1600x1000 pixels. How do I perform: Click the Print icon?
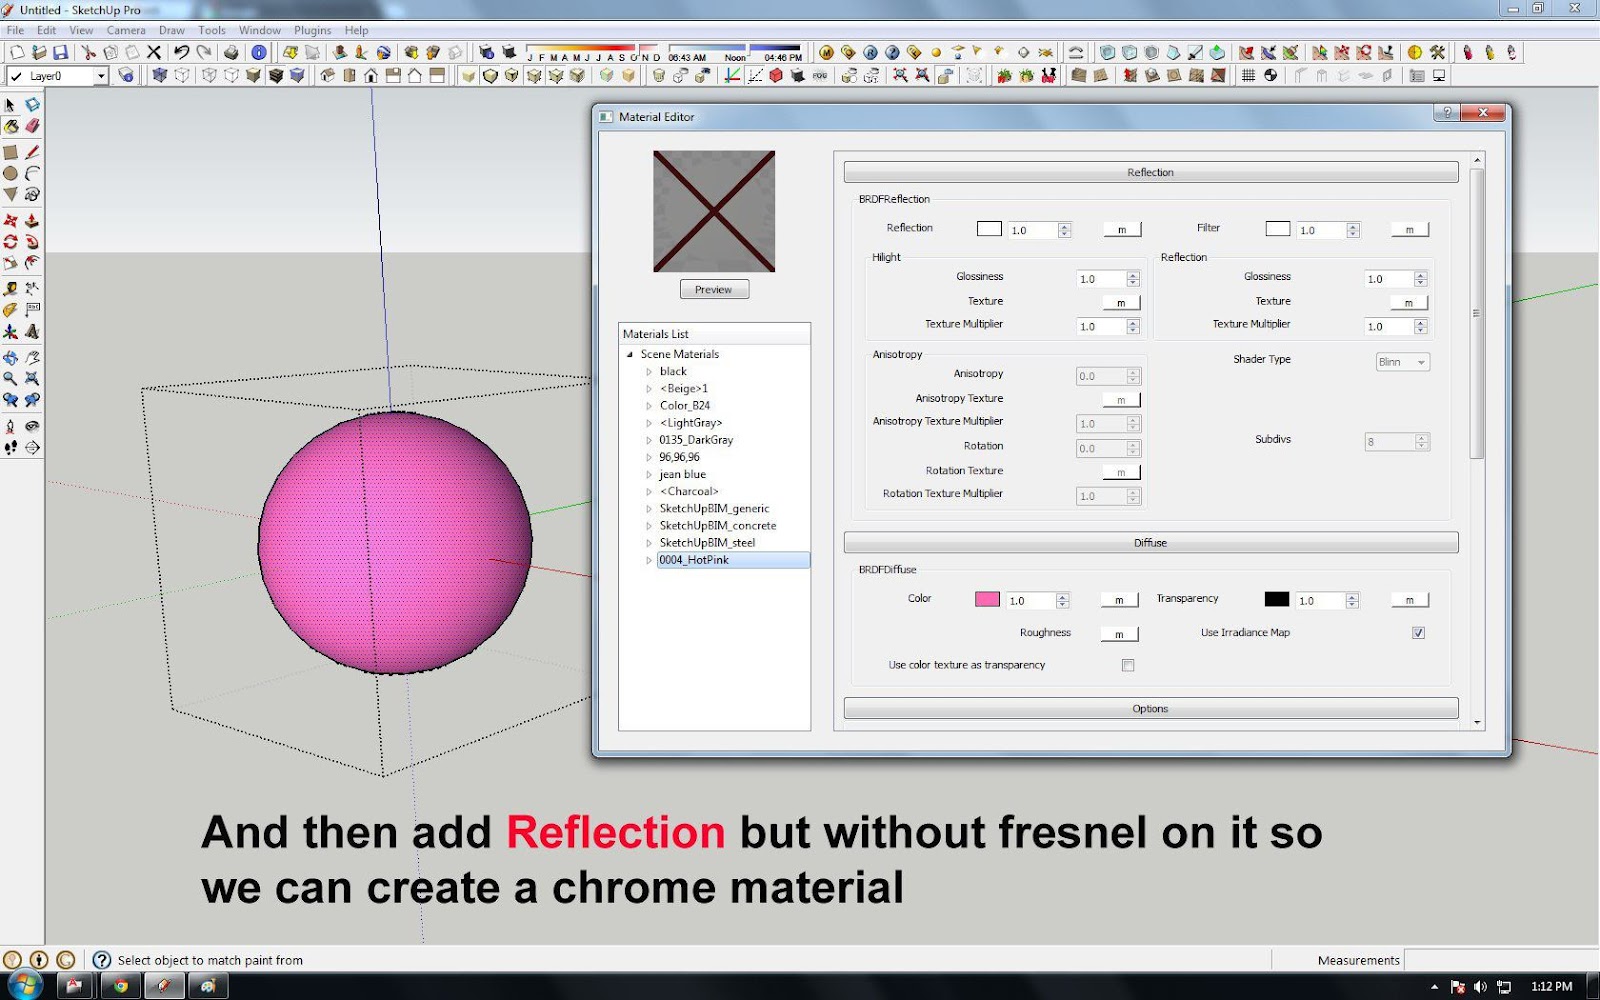point(232,52)
